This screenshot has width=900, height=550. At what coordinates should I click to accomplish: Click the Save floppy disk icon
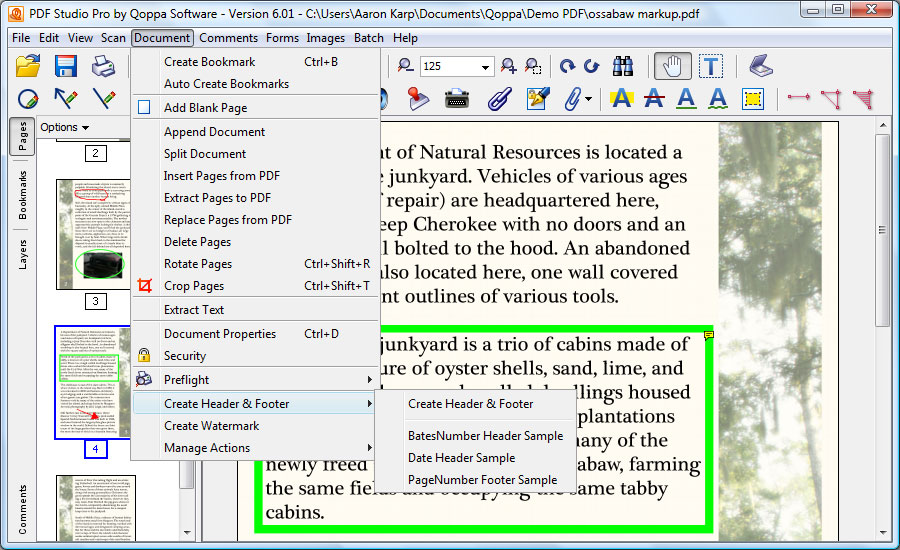(x=65, y=66)
